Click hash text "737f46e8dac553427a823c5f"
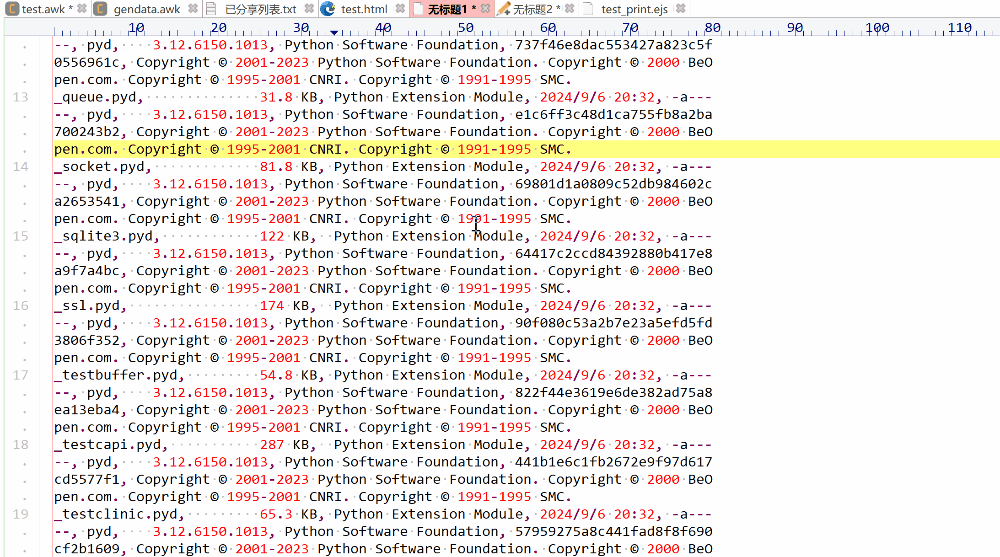Viewport: 1000px width, 557px height. click(614, 45)
